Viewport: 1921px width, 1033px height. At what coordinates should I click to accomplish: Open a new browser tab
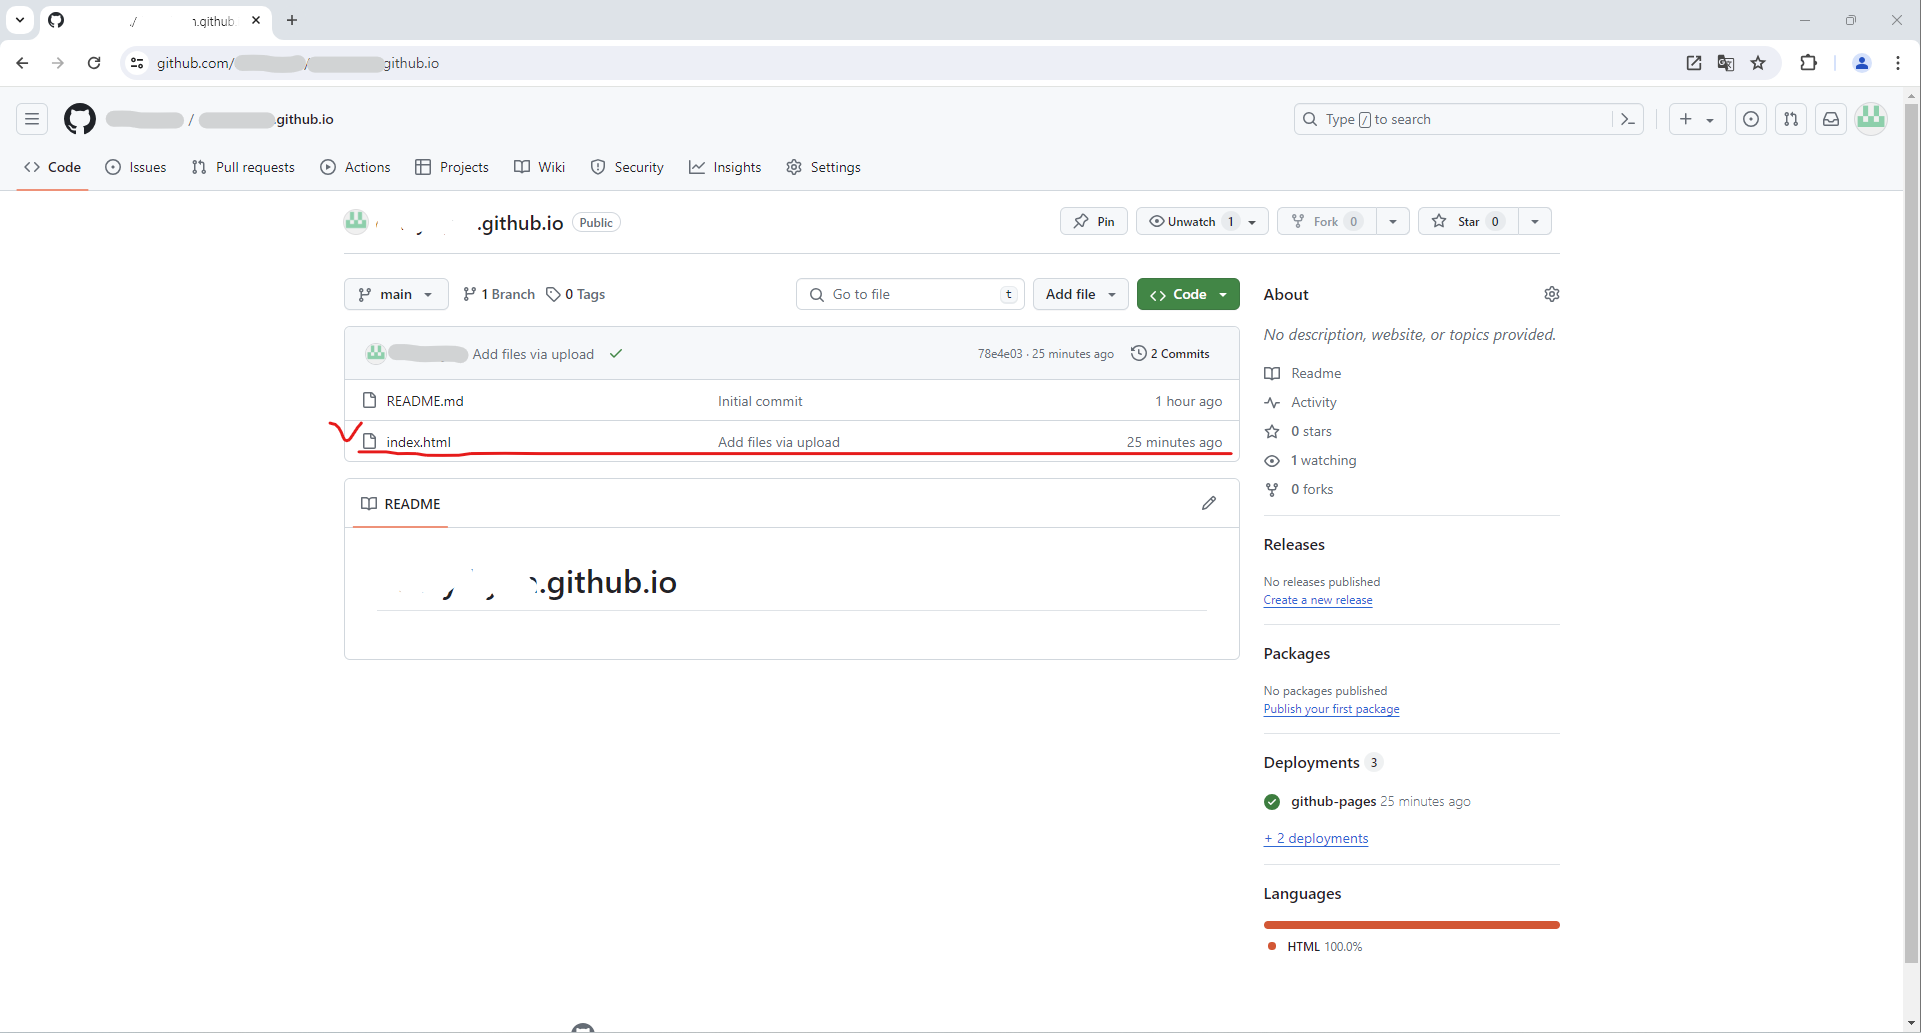click(x=292, y=20)
